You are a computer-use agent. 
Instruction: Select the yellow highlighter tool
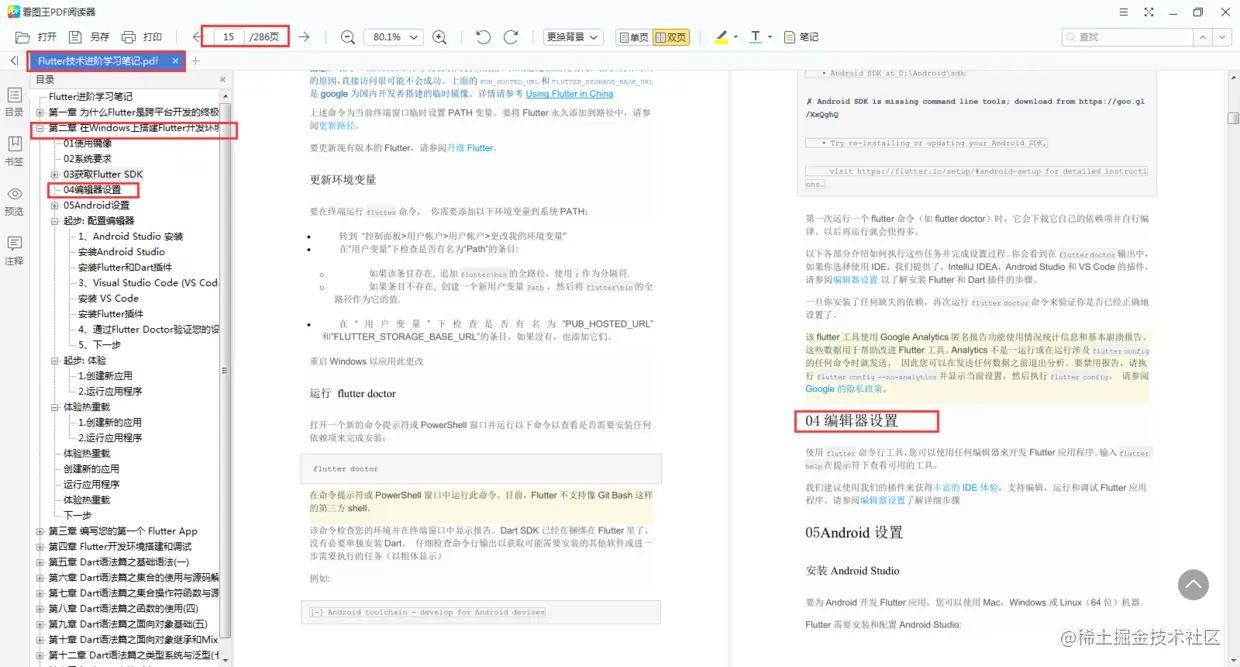(722, 37)
